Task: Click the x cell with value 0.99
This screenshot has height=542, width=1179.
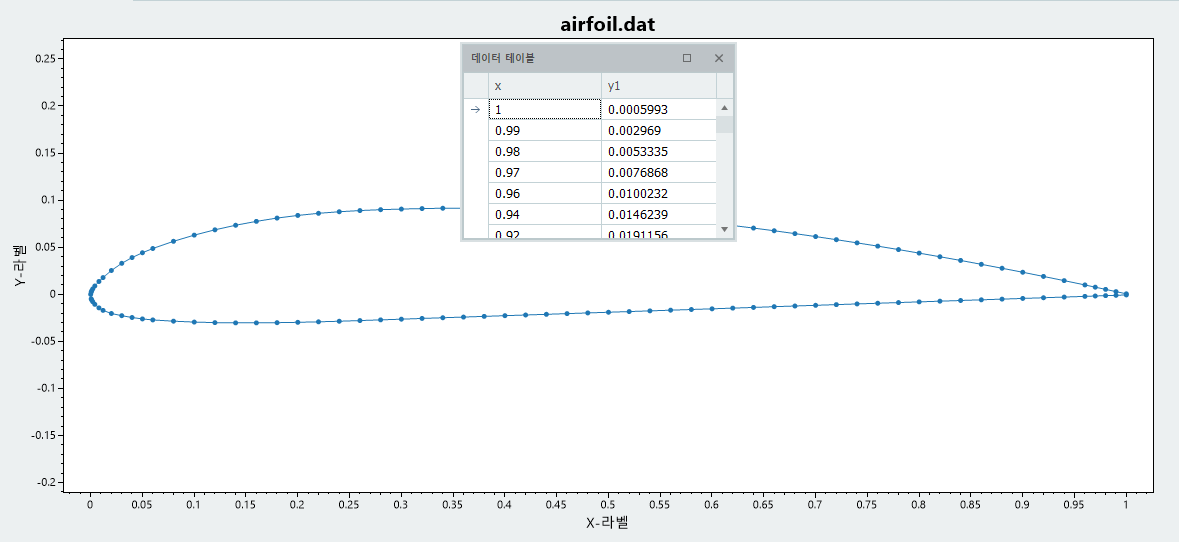Action: point(545,131)
